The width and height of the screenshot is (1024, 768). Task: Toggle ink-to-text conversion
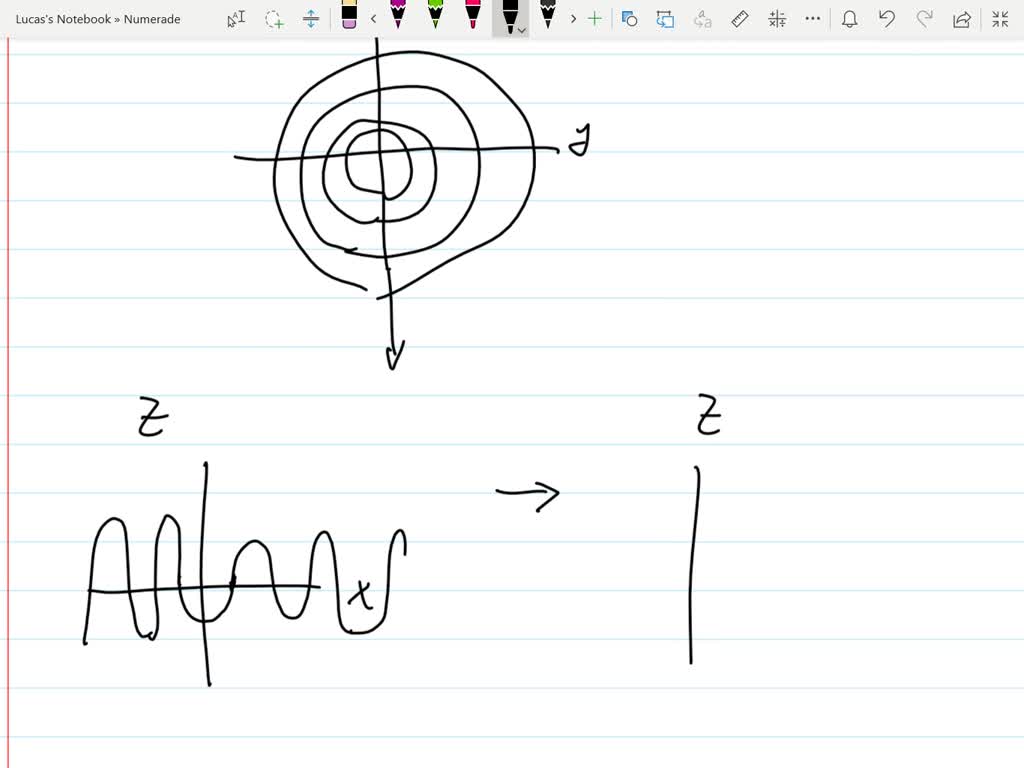[703, 19]
